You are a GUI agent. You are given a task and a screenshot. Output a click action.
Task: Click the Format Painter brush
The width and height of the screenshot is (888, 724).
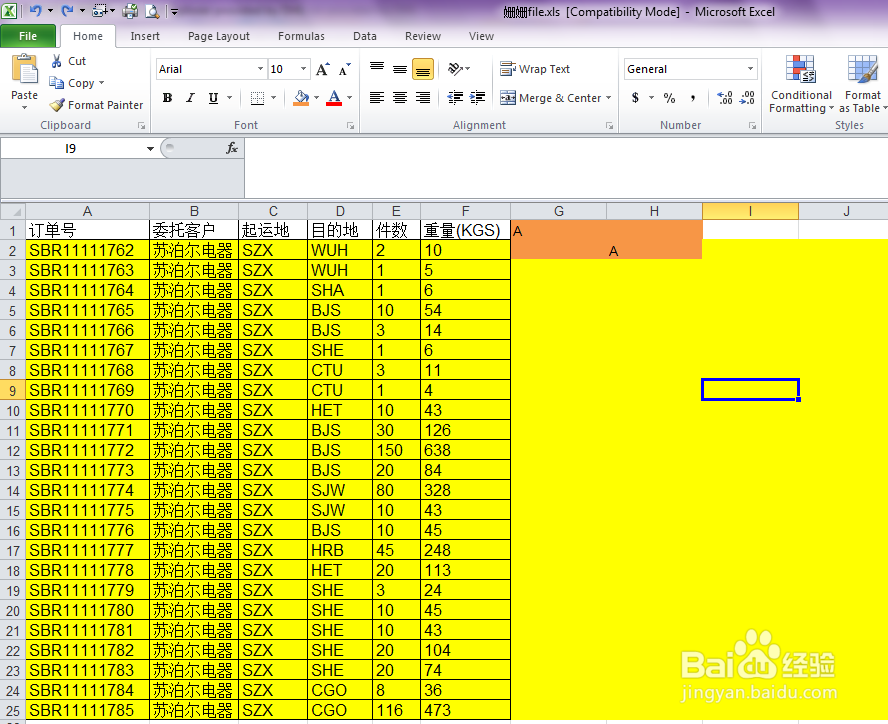tap(57, 104)
